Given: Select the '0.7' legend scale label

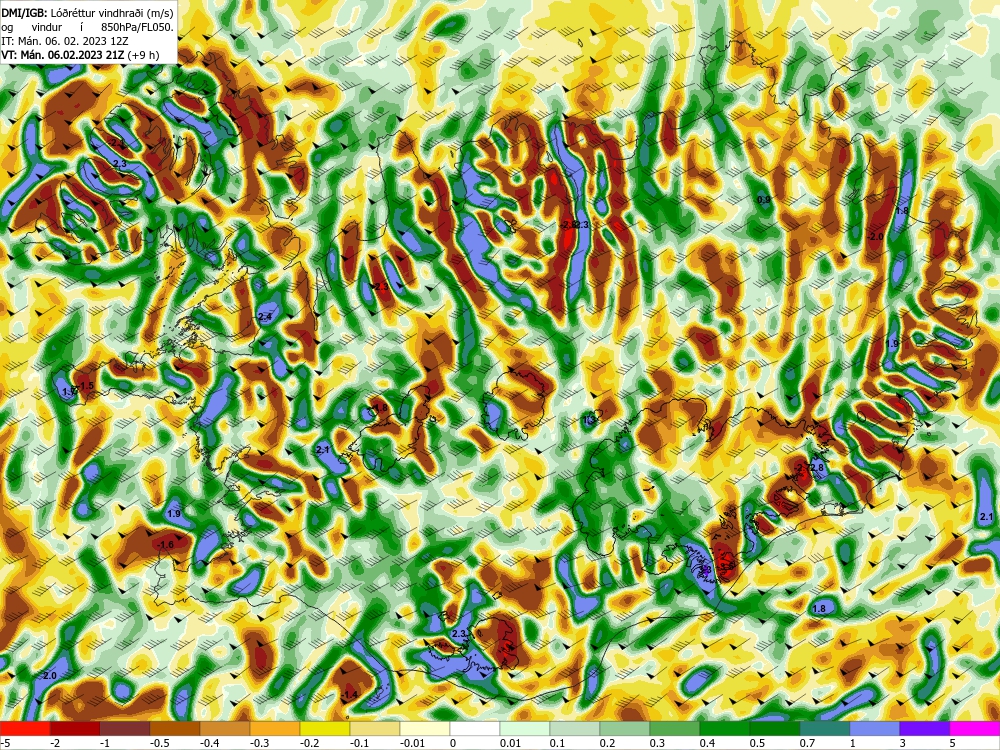Looking at the screenshot, I should [807, 743].
